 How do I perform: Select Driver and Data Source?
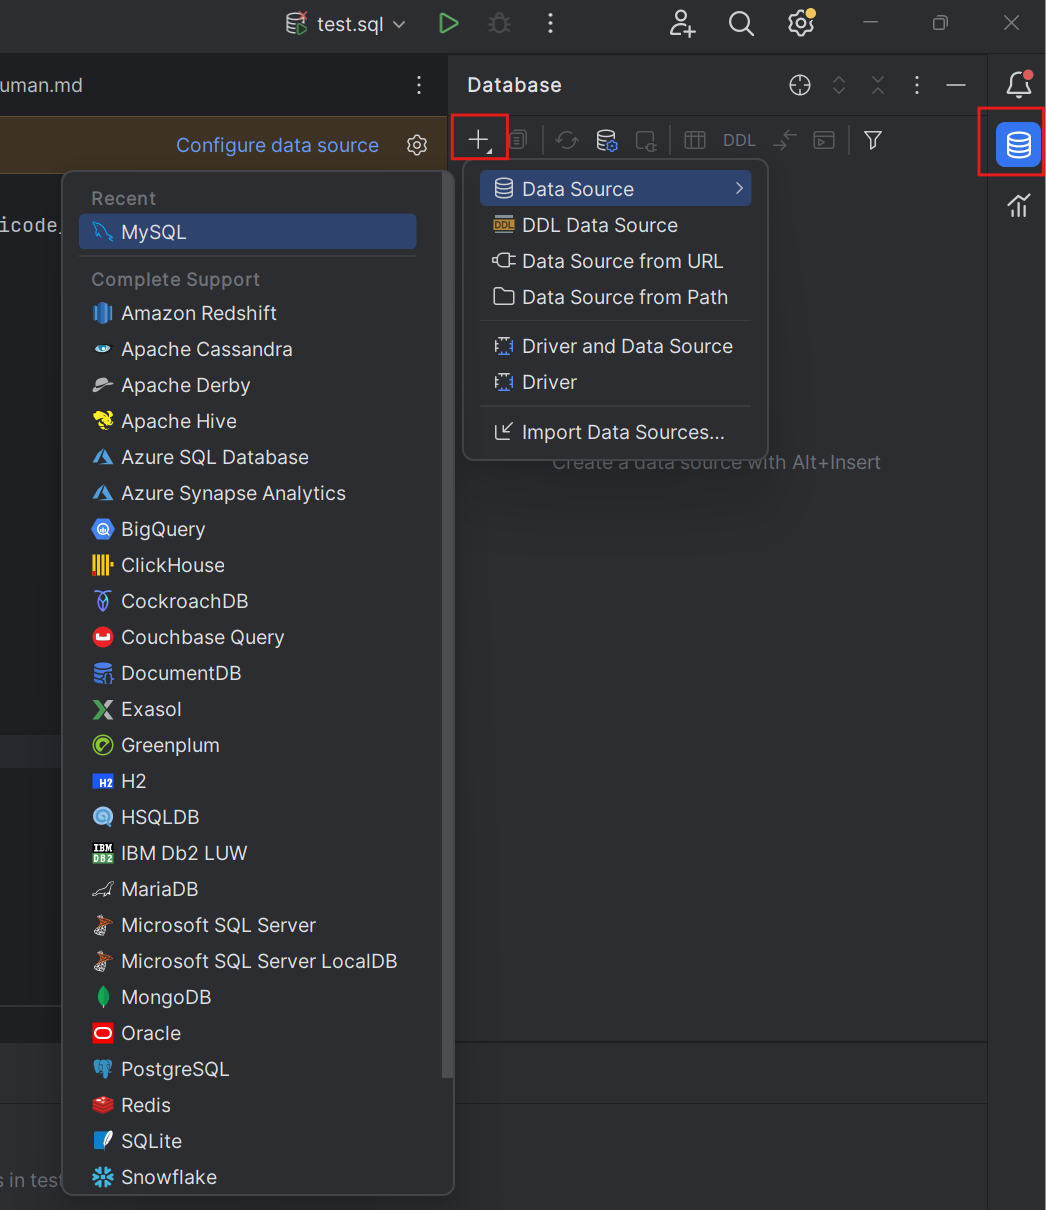point(615,346)
